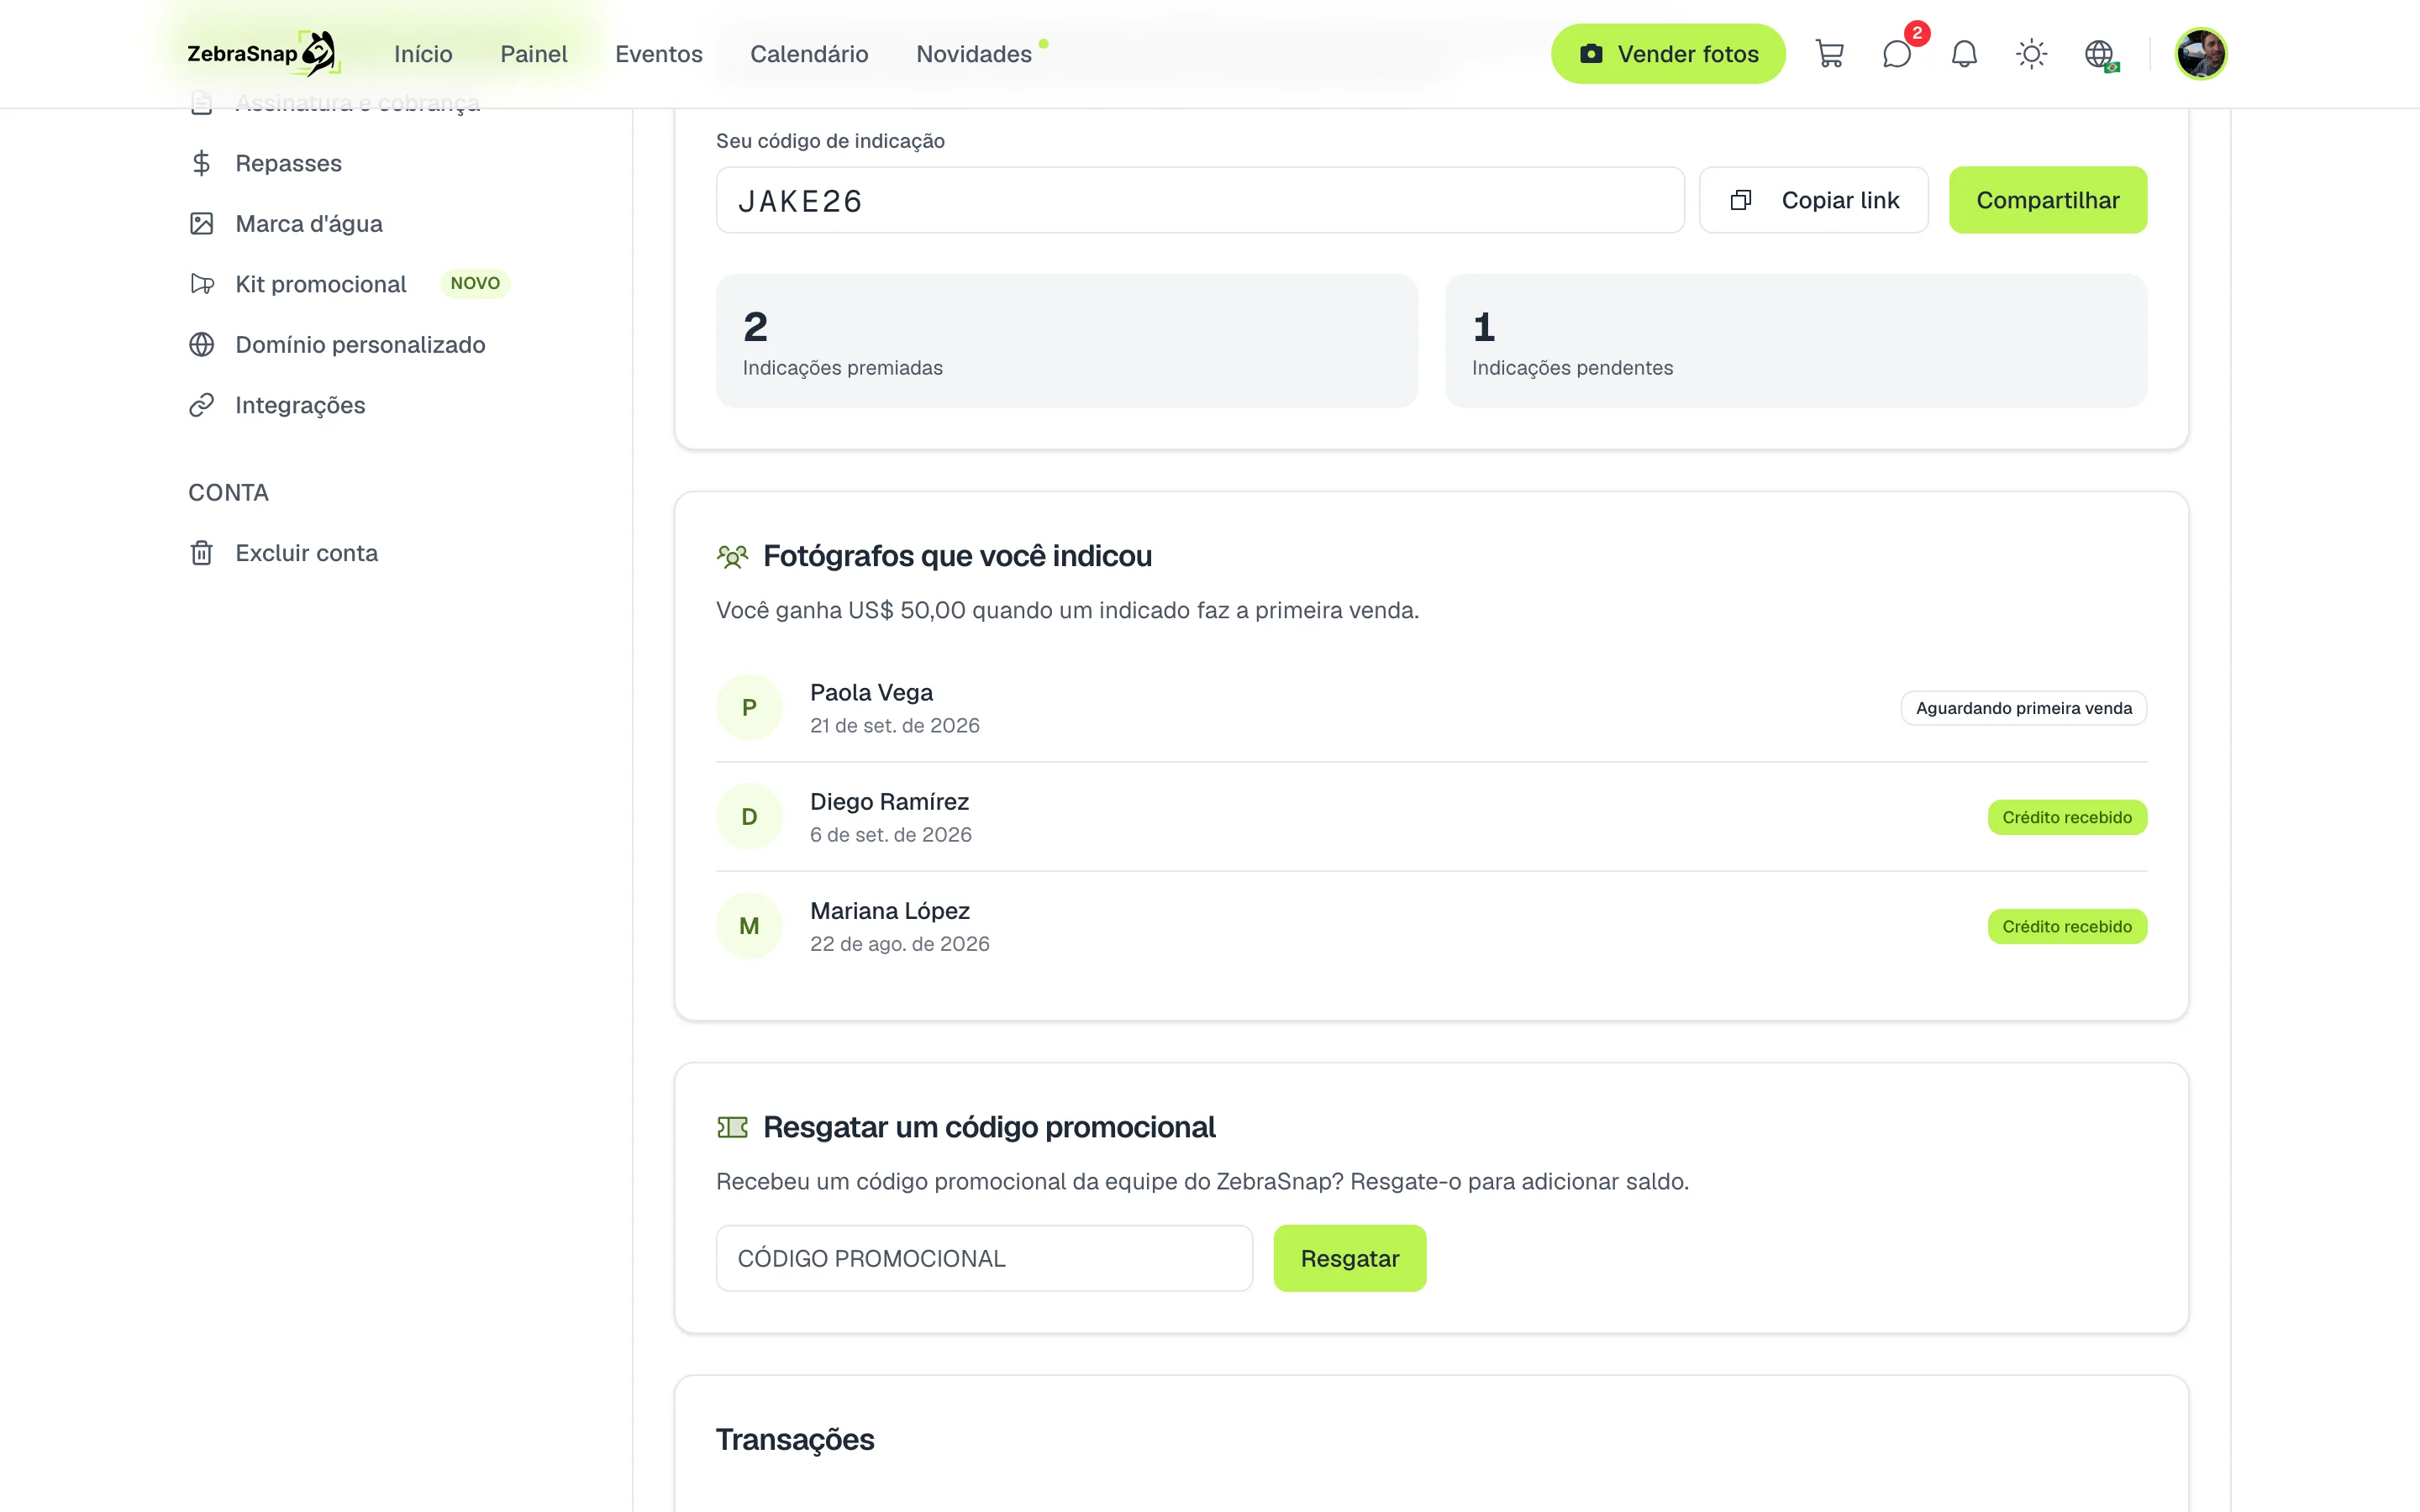Click the JAKE26 referral code field
This screenshot has height=1512, width=2420.
[x=1200, y=200]
